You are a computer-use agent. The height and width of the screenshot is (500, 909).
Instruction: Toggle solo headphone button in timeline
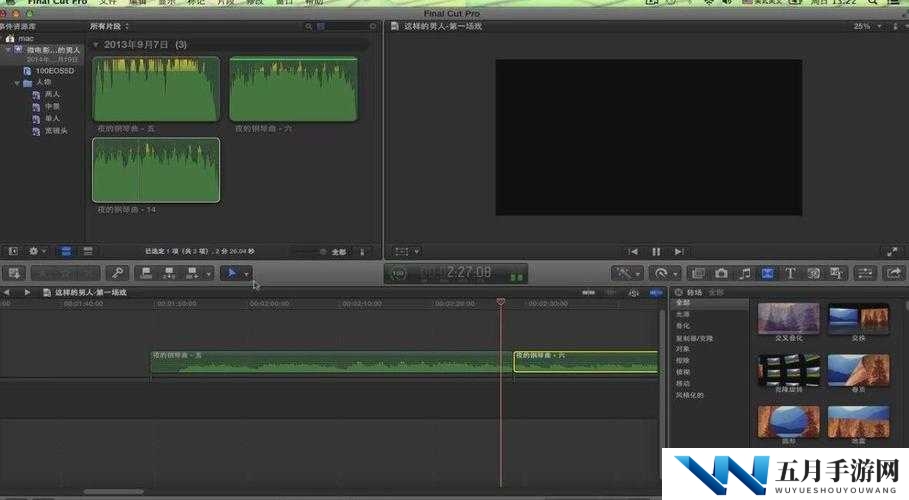634,292
